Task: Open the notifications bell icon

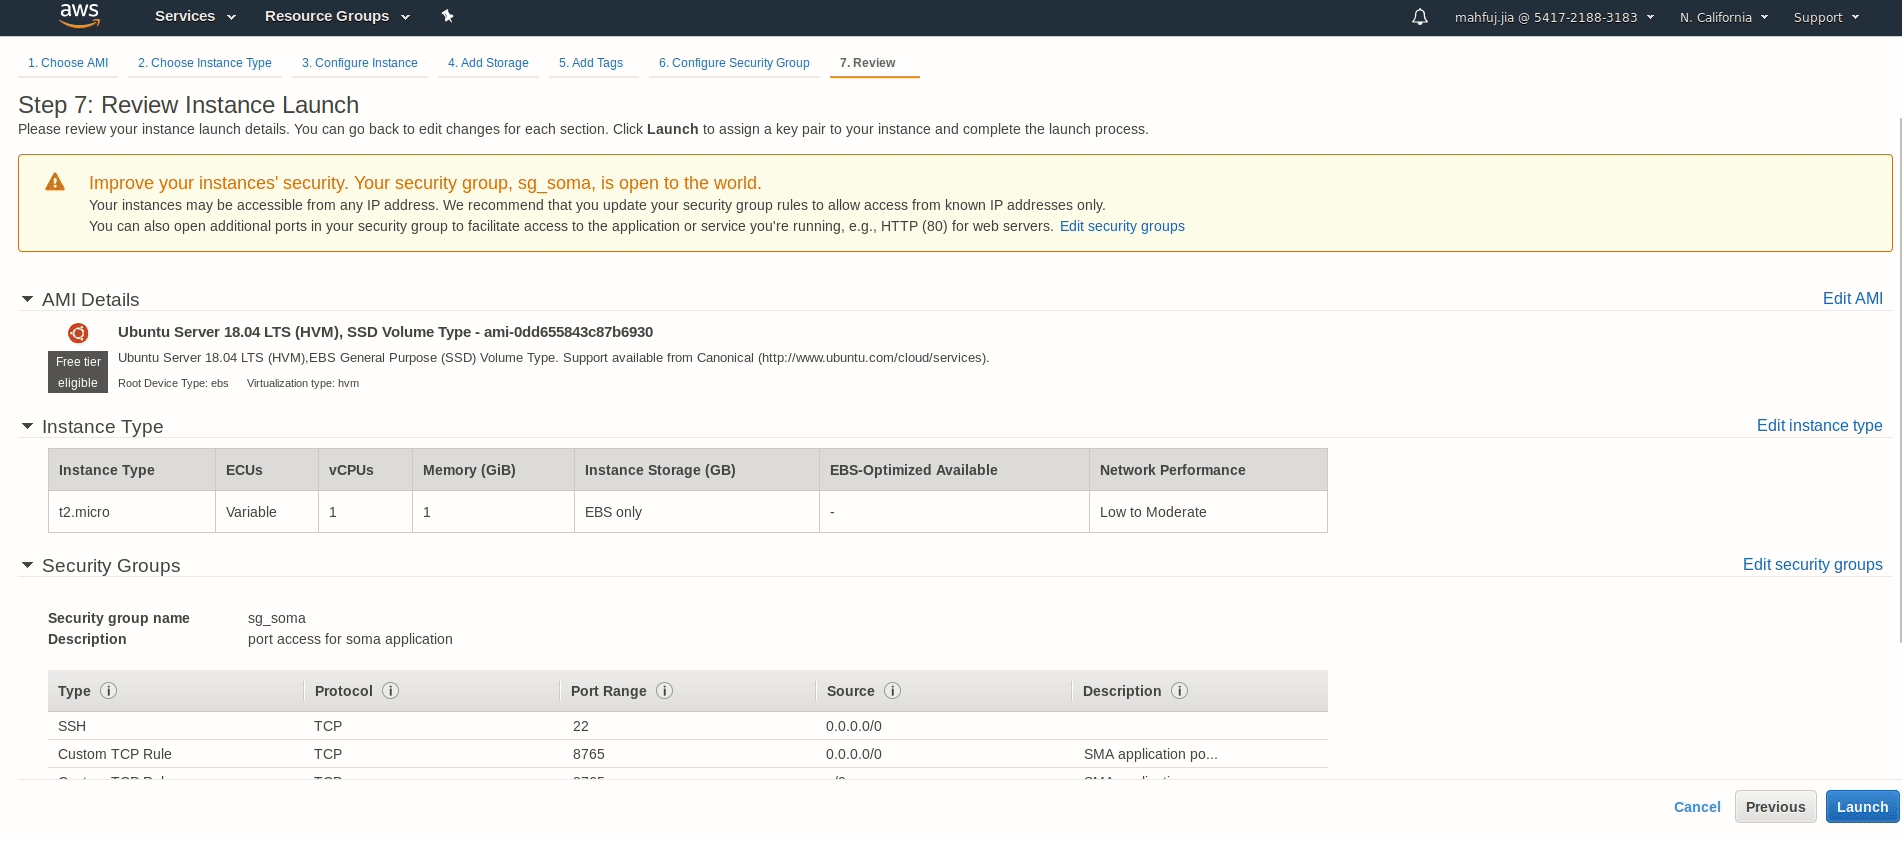Action: [1419, 17]
